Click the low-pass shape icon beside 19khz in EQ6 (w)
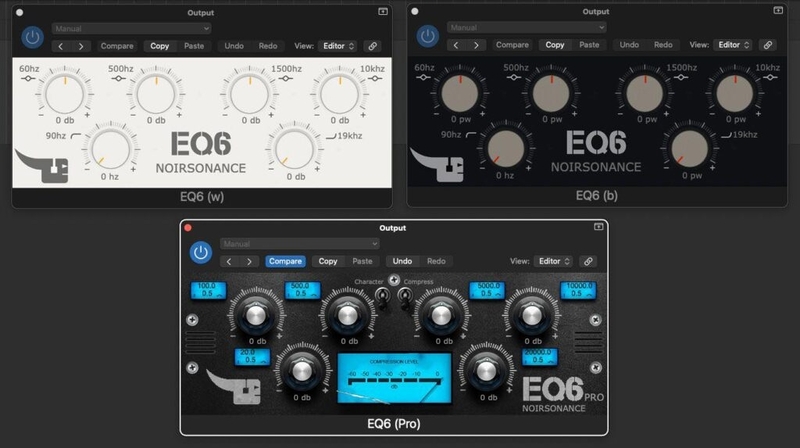Image resolution: width=800 pixels, height=448 pixels. click(331, 136)
